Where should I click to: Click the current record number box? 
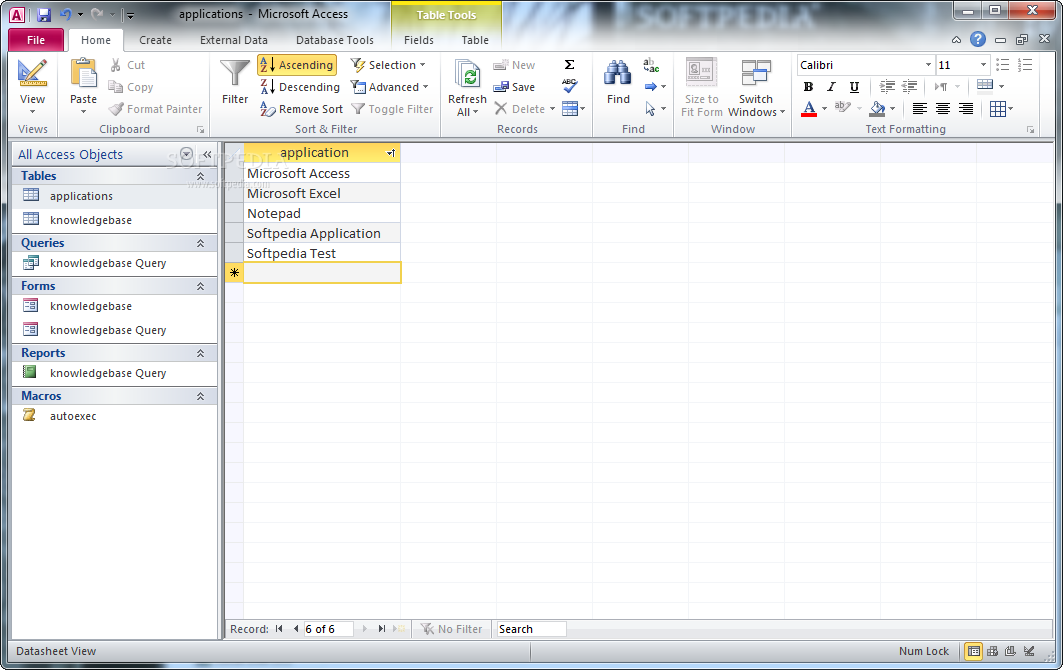click(328, 629)
